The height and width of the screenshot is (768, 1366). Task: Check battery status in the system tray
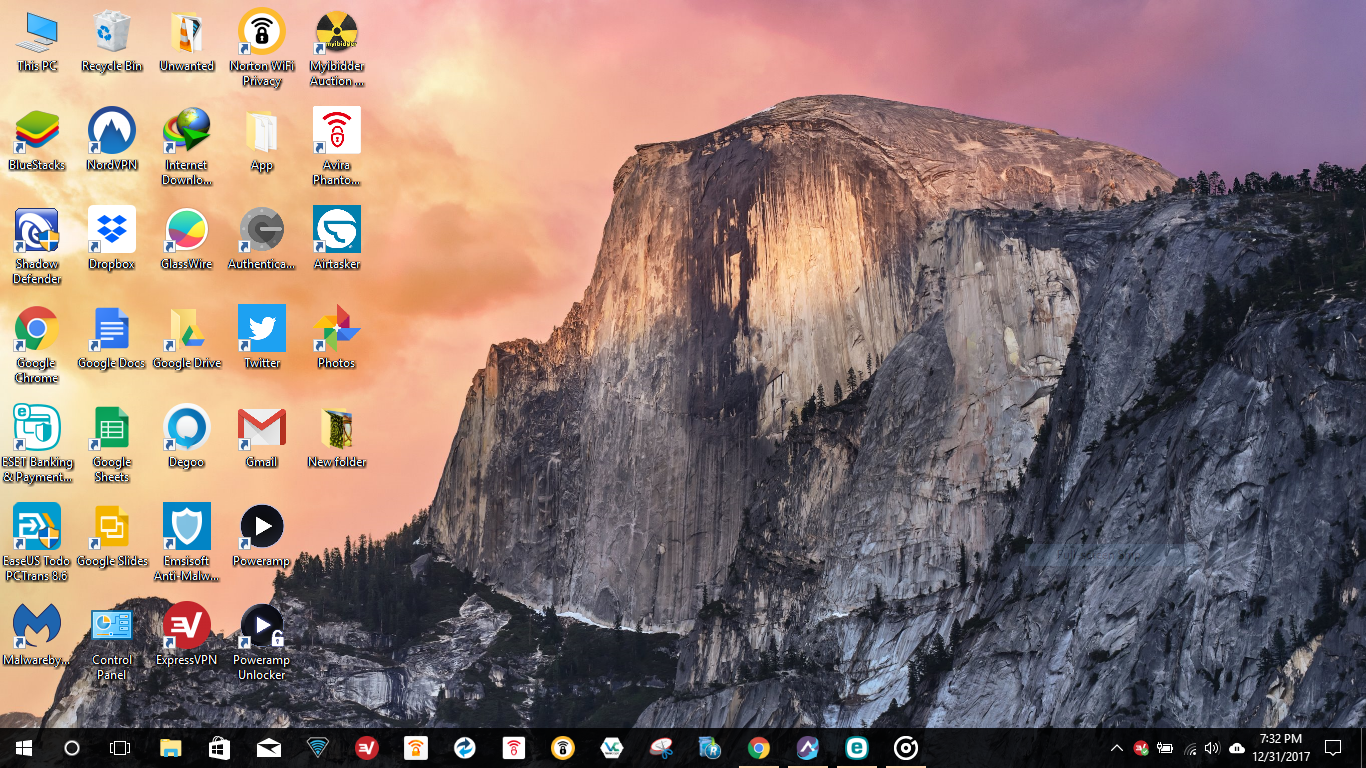pyautogui.click(x=1165, y=748)
